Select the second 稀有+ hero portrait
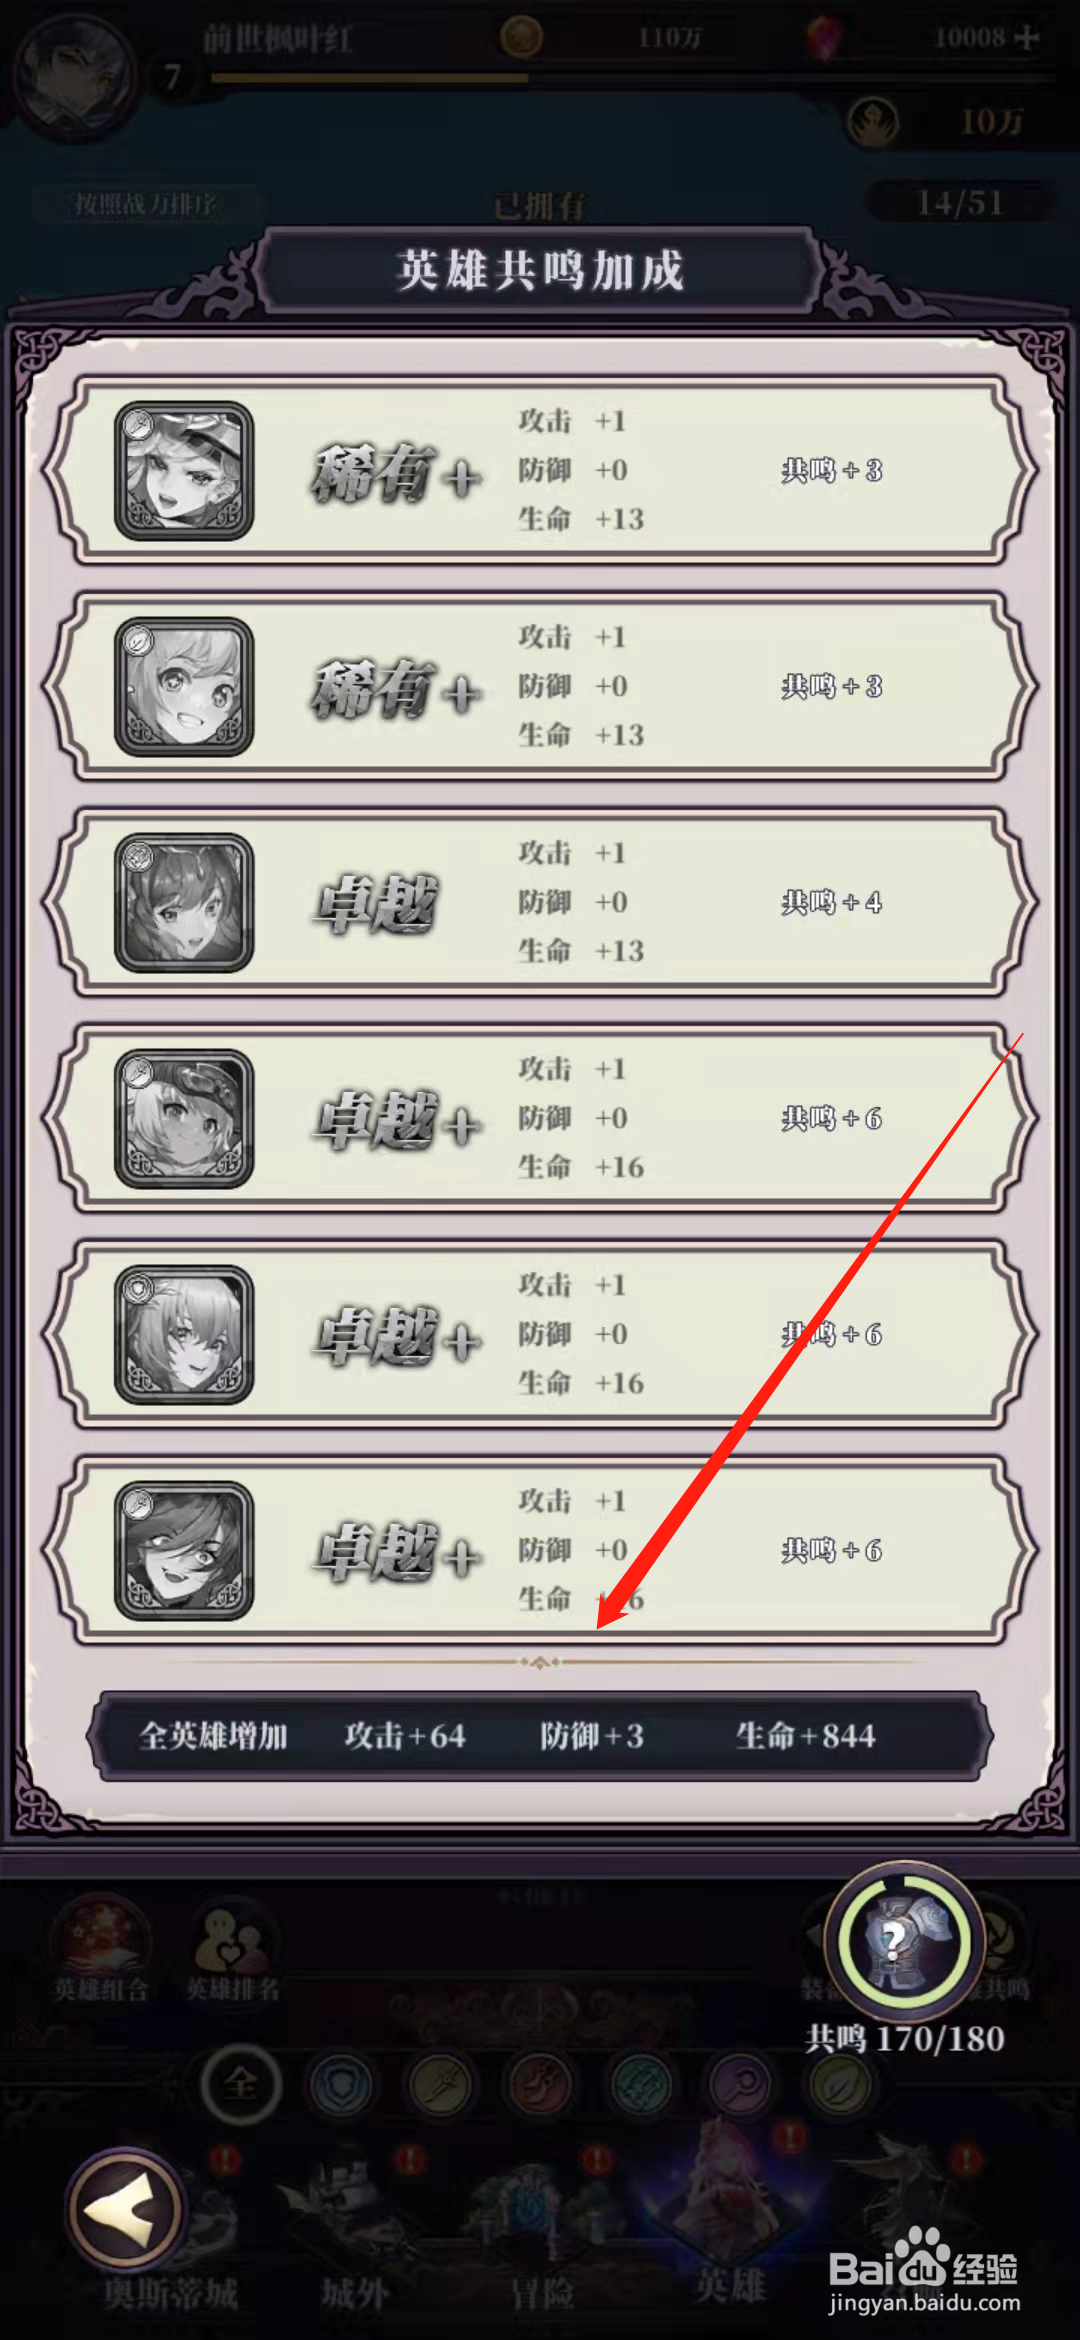1080x2340 pixels. click(184, 687)
